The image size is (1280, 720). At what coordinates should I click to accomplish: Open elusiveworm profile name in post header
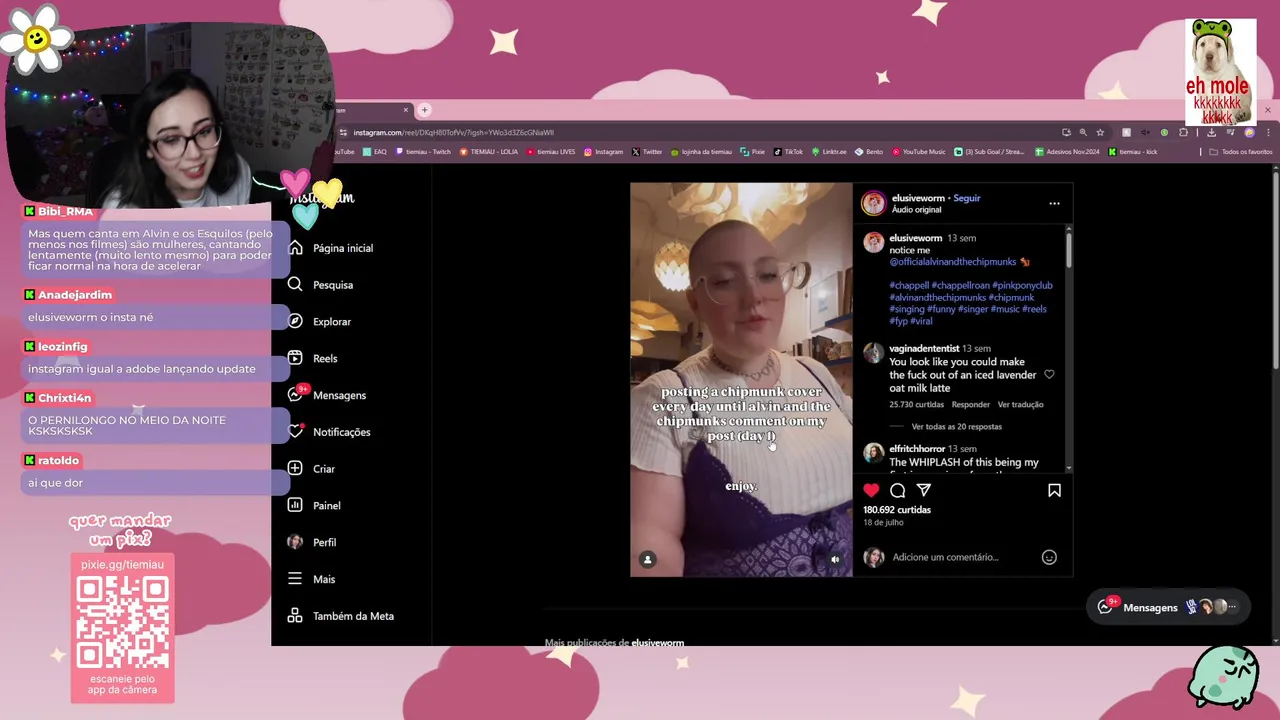point(917,198)
